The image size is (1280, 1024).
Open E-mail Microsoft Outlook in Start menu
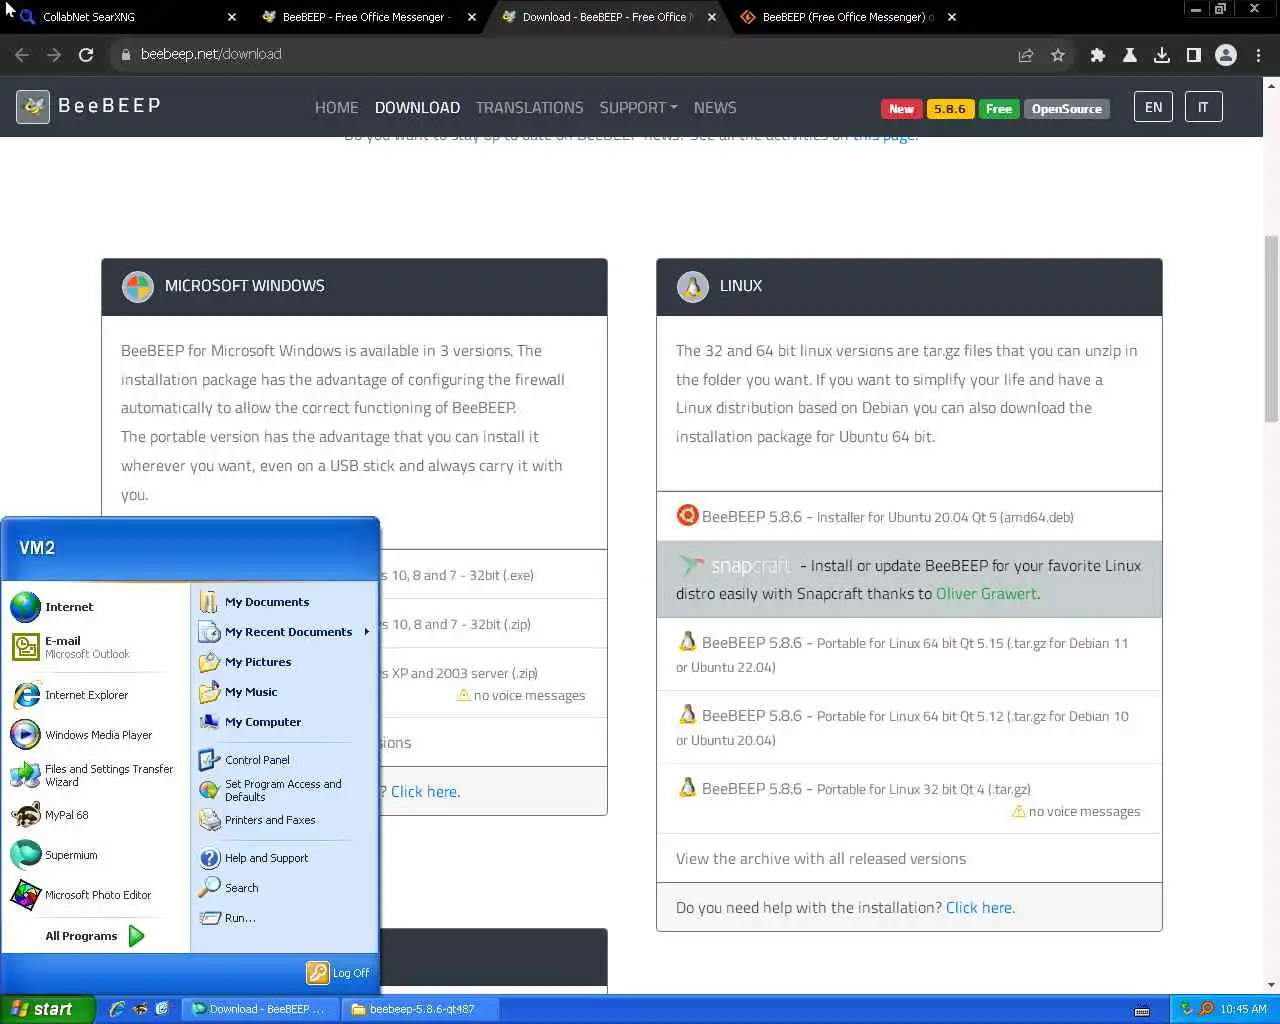96,647
